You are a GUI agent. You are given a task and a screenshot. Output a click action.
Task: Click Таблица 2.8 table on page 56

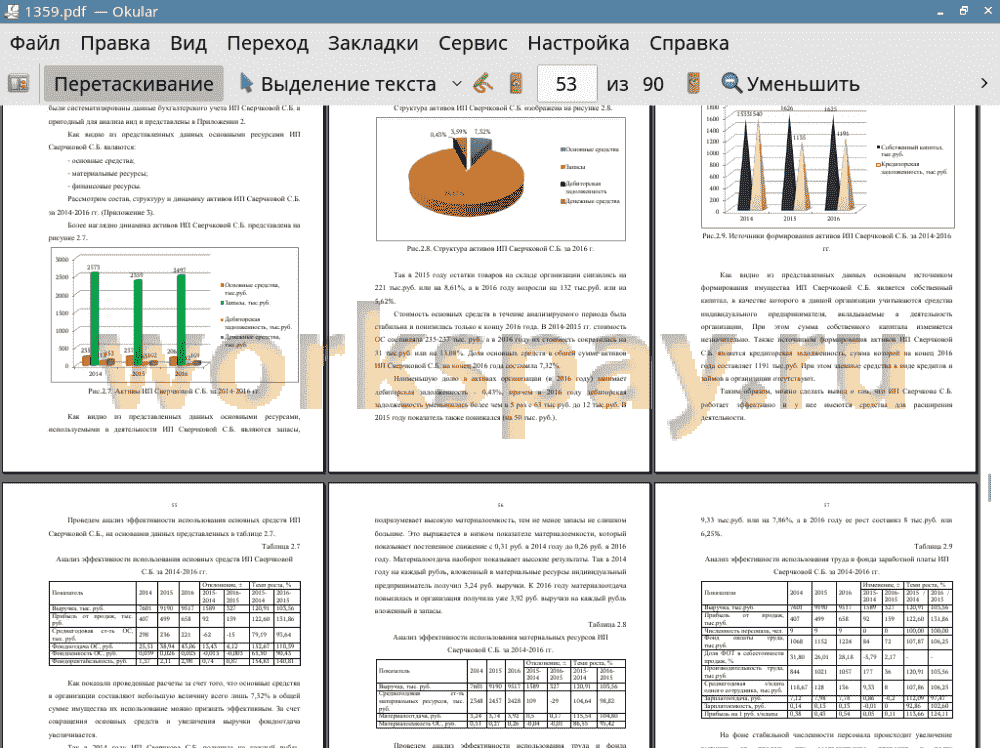501,694
